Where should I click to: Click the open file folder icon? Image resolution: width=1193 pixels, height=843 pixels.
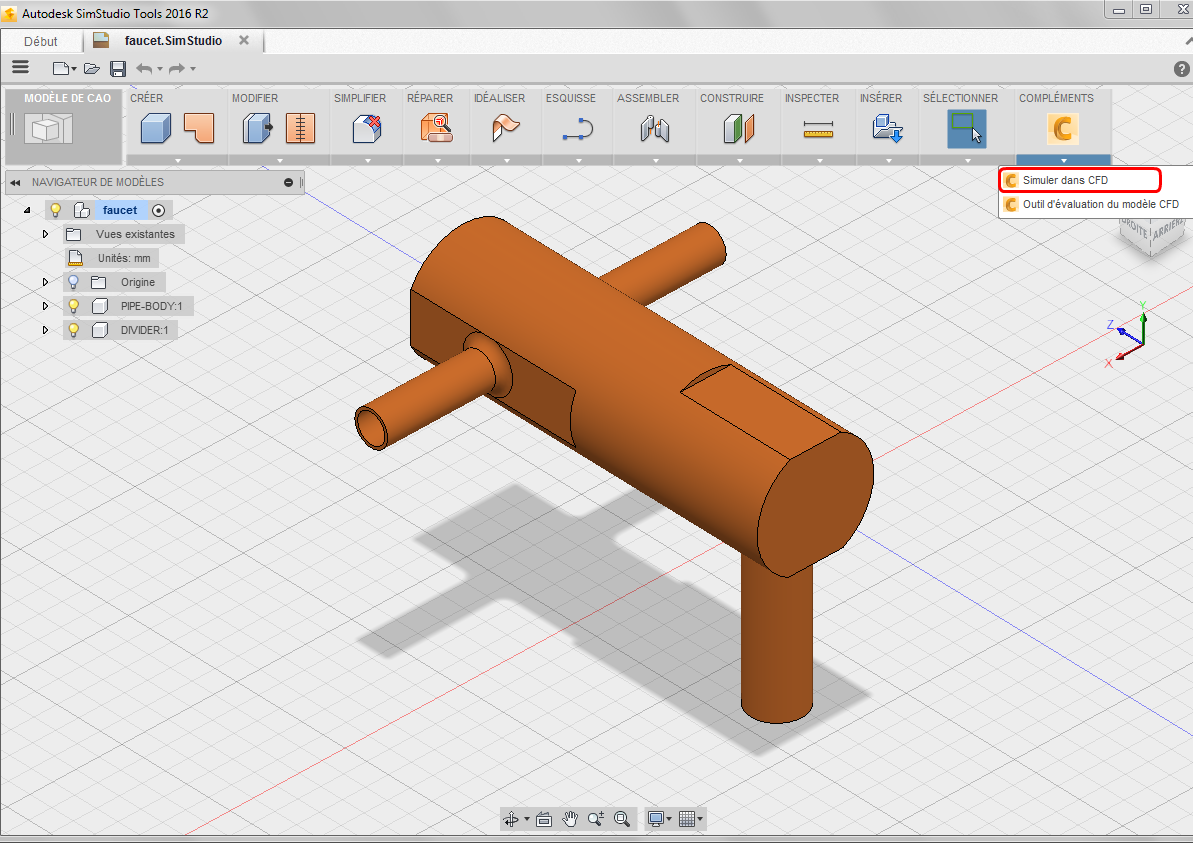tap(92, 68)
